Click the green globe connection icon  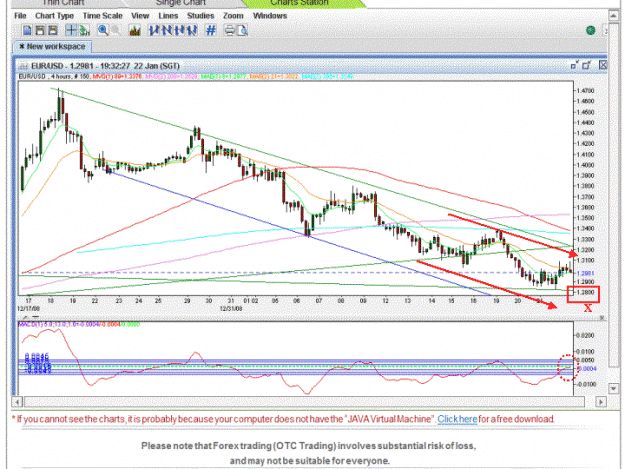[591, 30]
